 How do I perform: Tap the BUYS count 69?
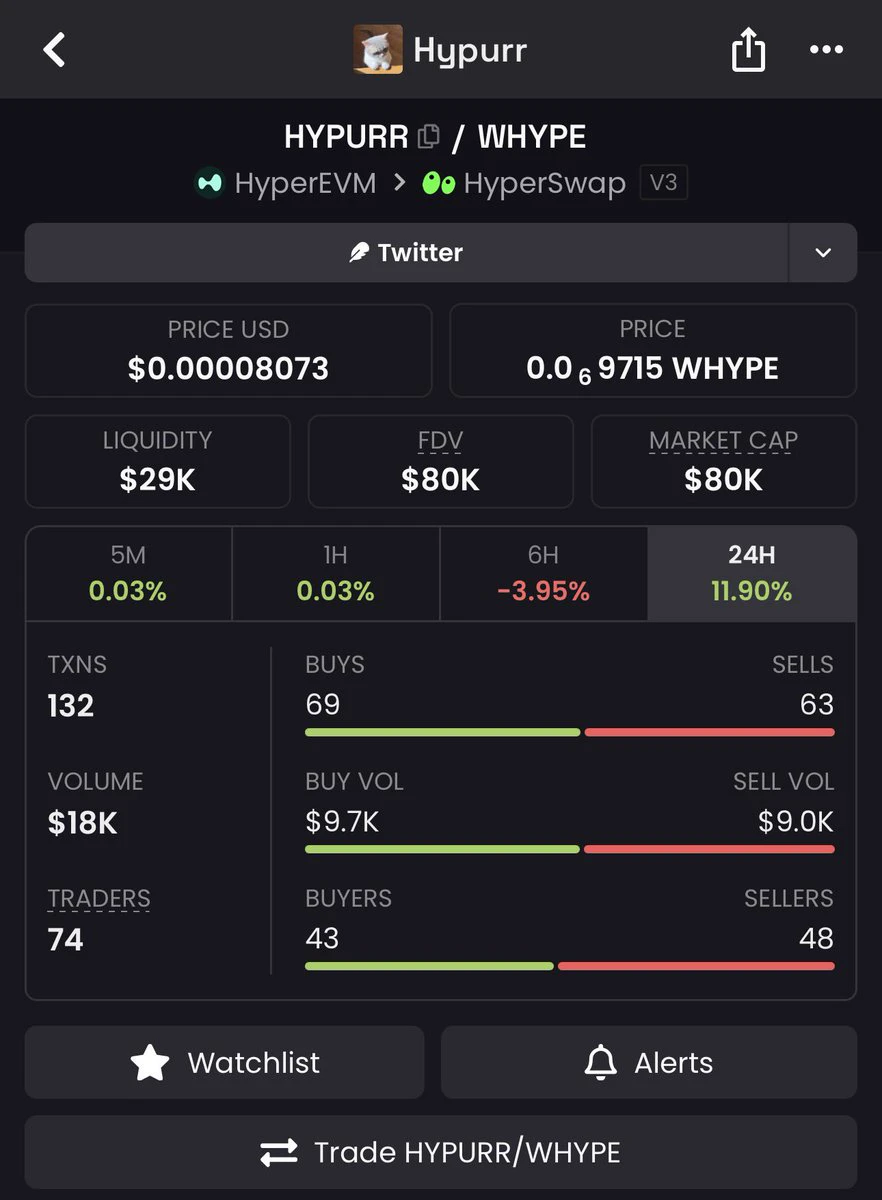tap(323, 705)
